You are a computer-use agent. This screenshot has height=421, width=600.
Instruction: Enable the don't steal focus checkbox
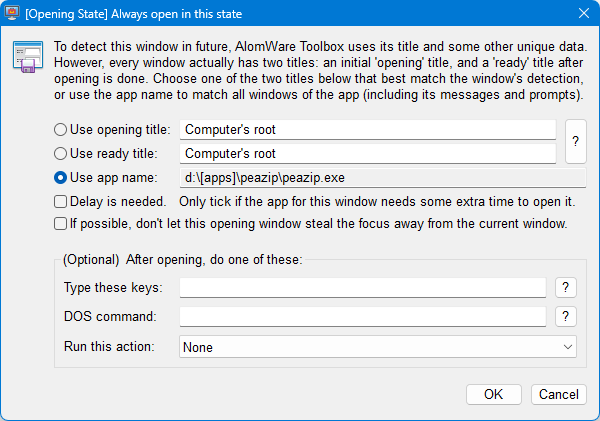tap(61, 223)
